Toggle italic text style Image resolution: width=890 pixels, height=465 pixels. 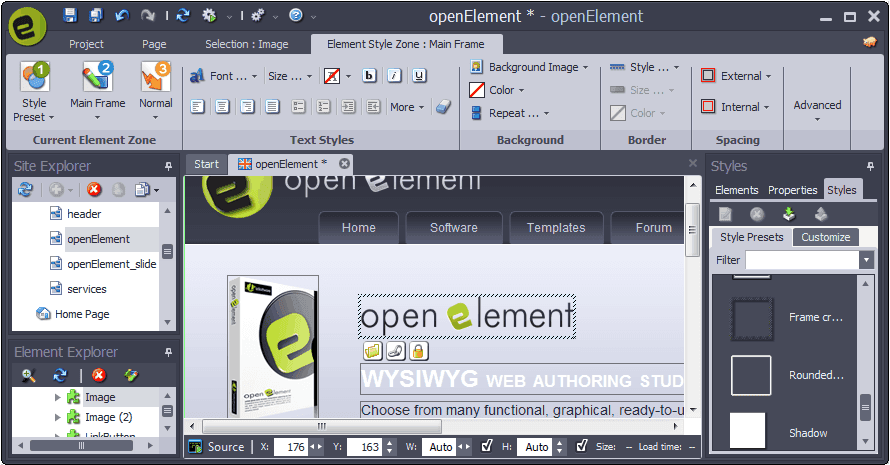(x=394, y=76)
